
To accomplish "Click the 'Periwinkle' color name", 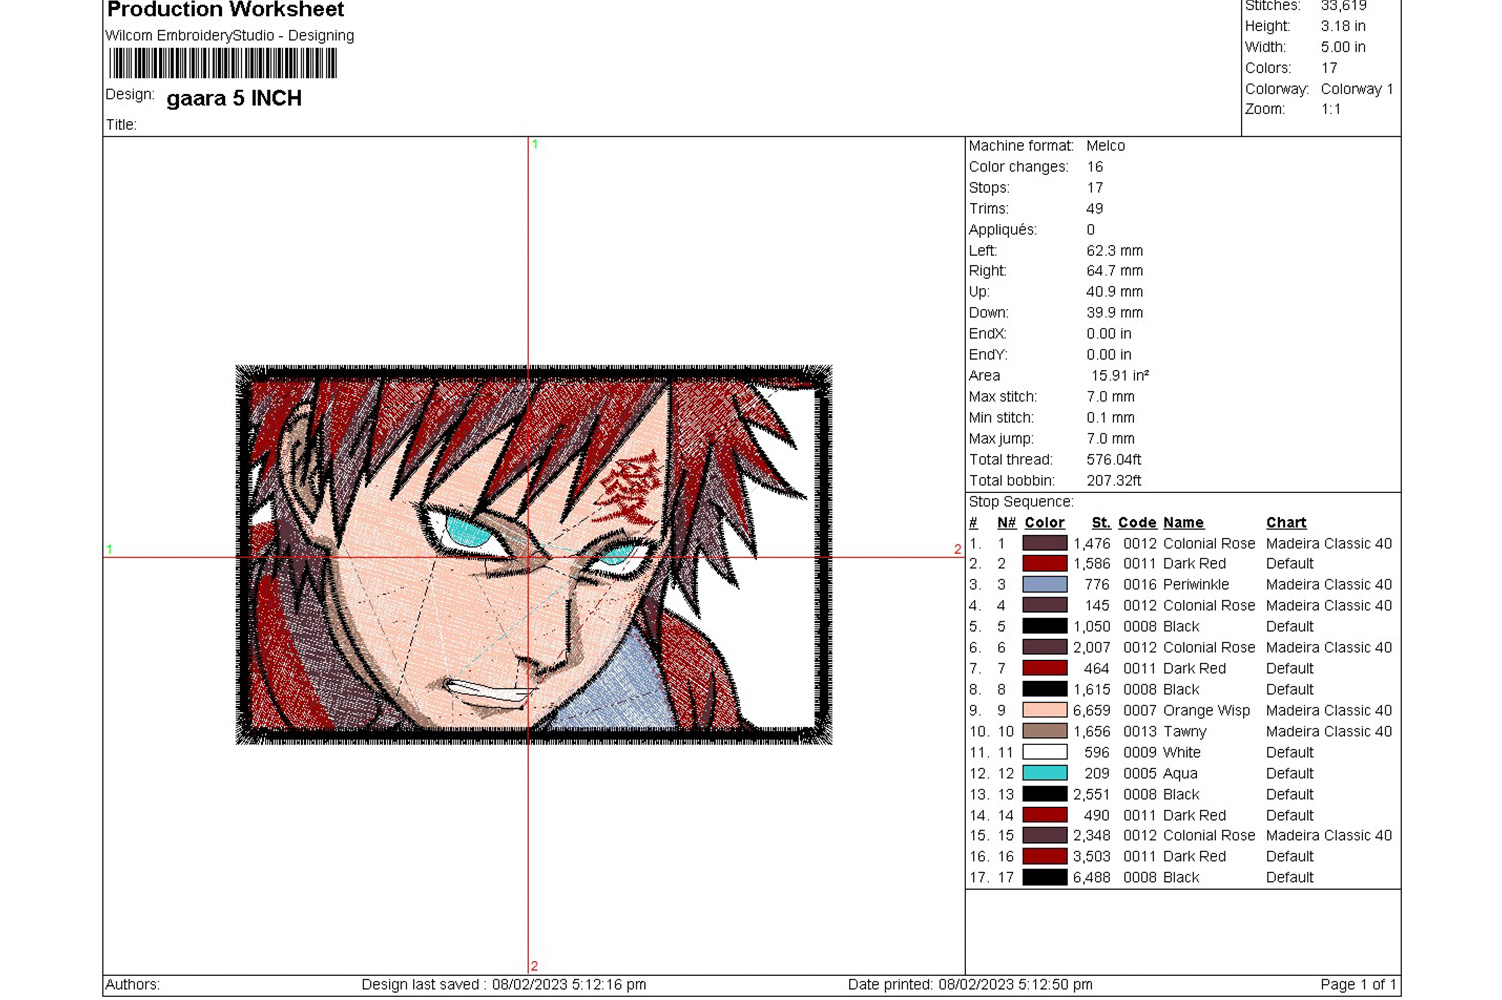I will (x=1196, y=585).
